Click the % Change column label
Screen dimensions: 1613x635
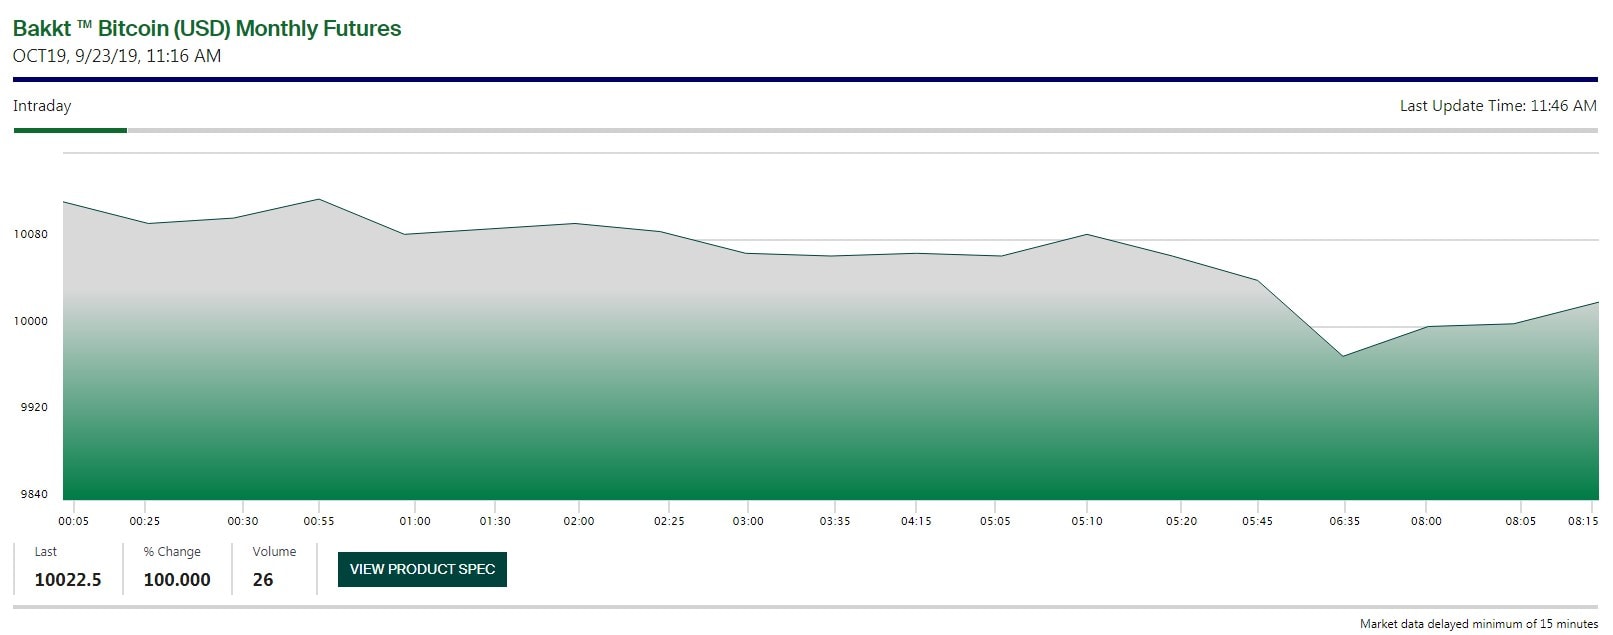tap(172, 552)
